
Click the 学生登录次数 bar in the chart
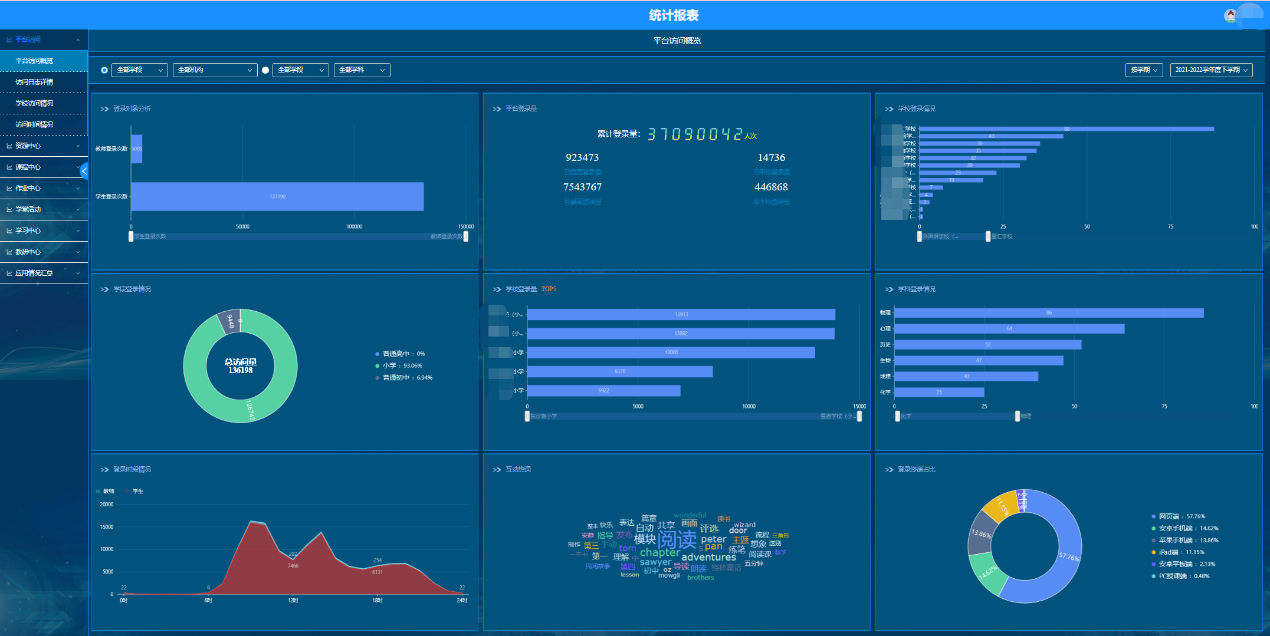coord(277,197)
